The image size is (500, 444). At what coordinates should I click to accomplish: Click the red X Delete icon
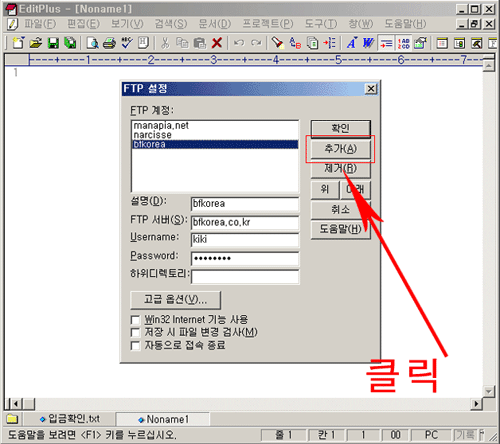[x=217, y=43]
